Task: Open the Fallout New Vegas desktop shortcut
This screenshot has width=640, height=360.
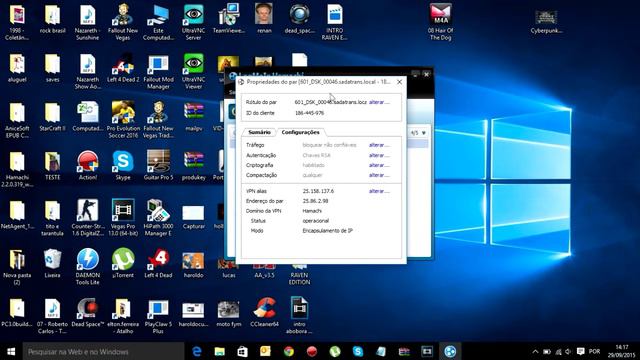Action: click(x=123, y=22)
